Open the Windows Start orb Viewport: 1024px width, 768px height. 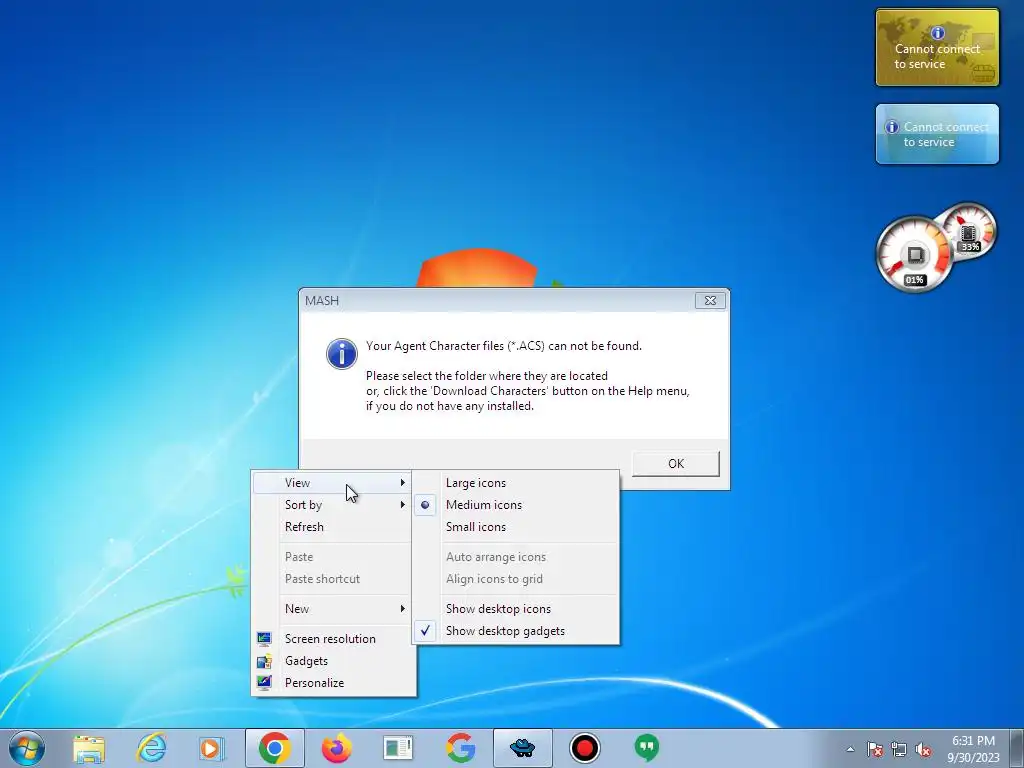(x=27, y=748)
